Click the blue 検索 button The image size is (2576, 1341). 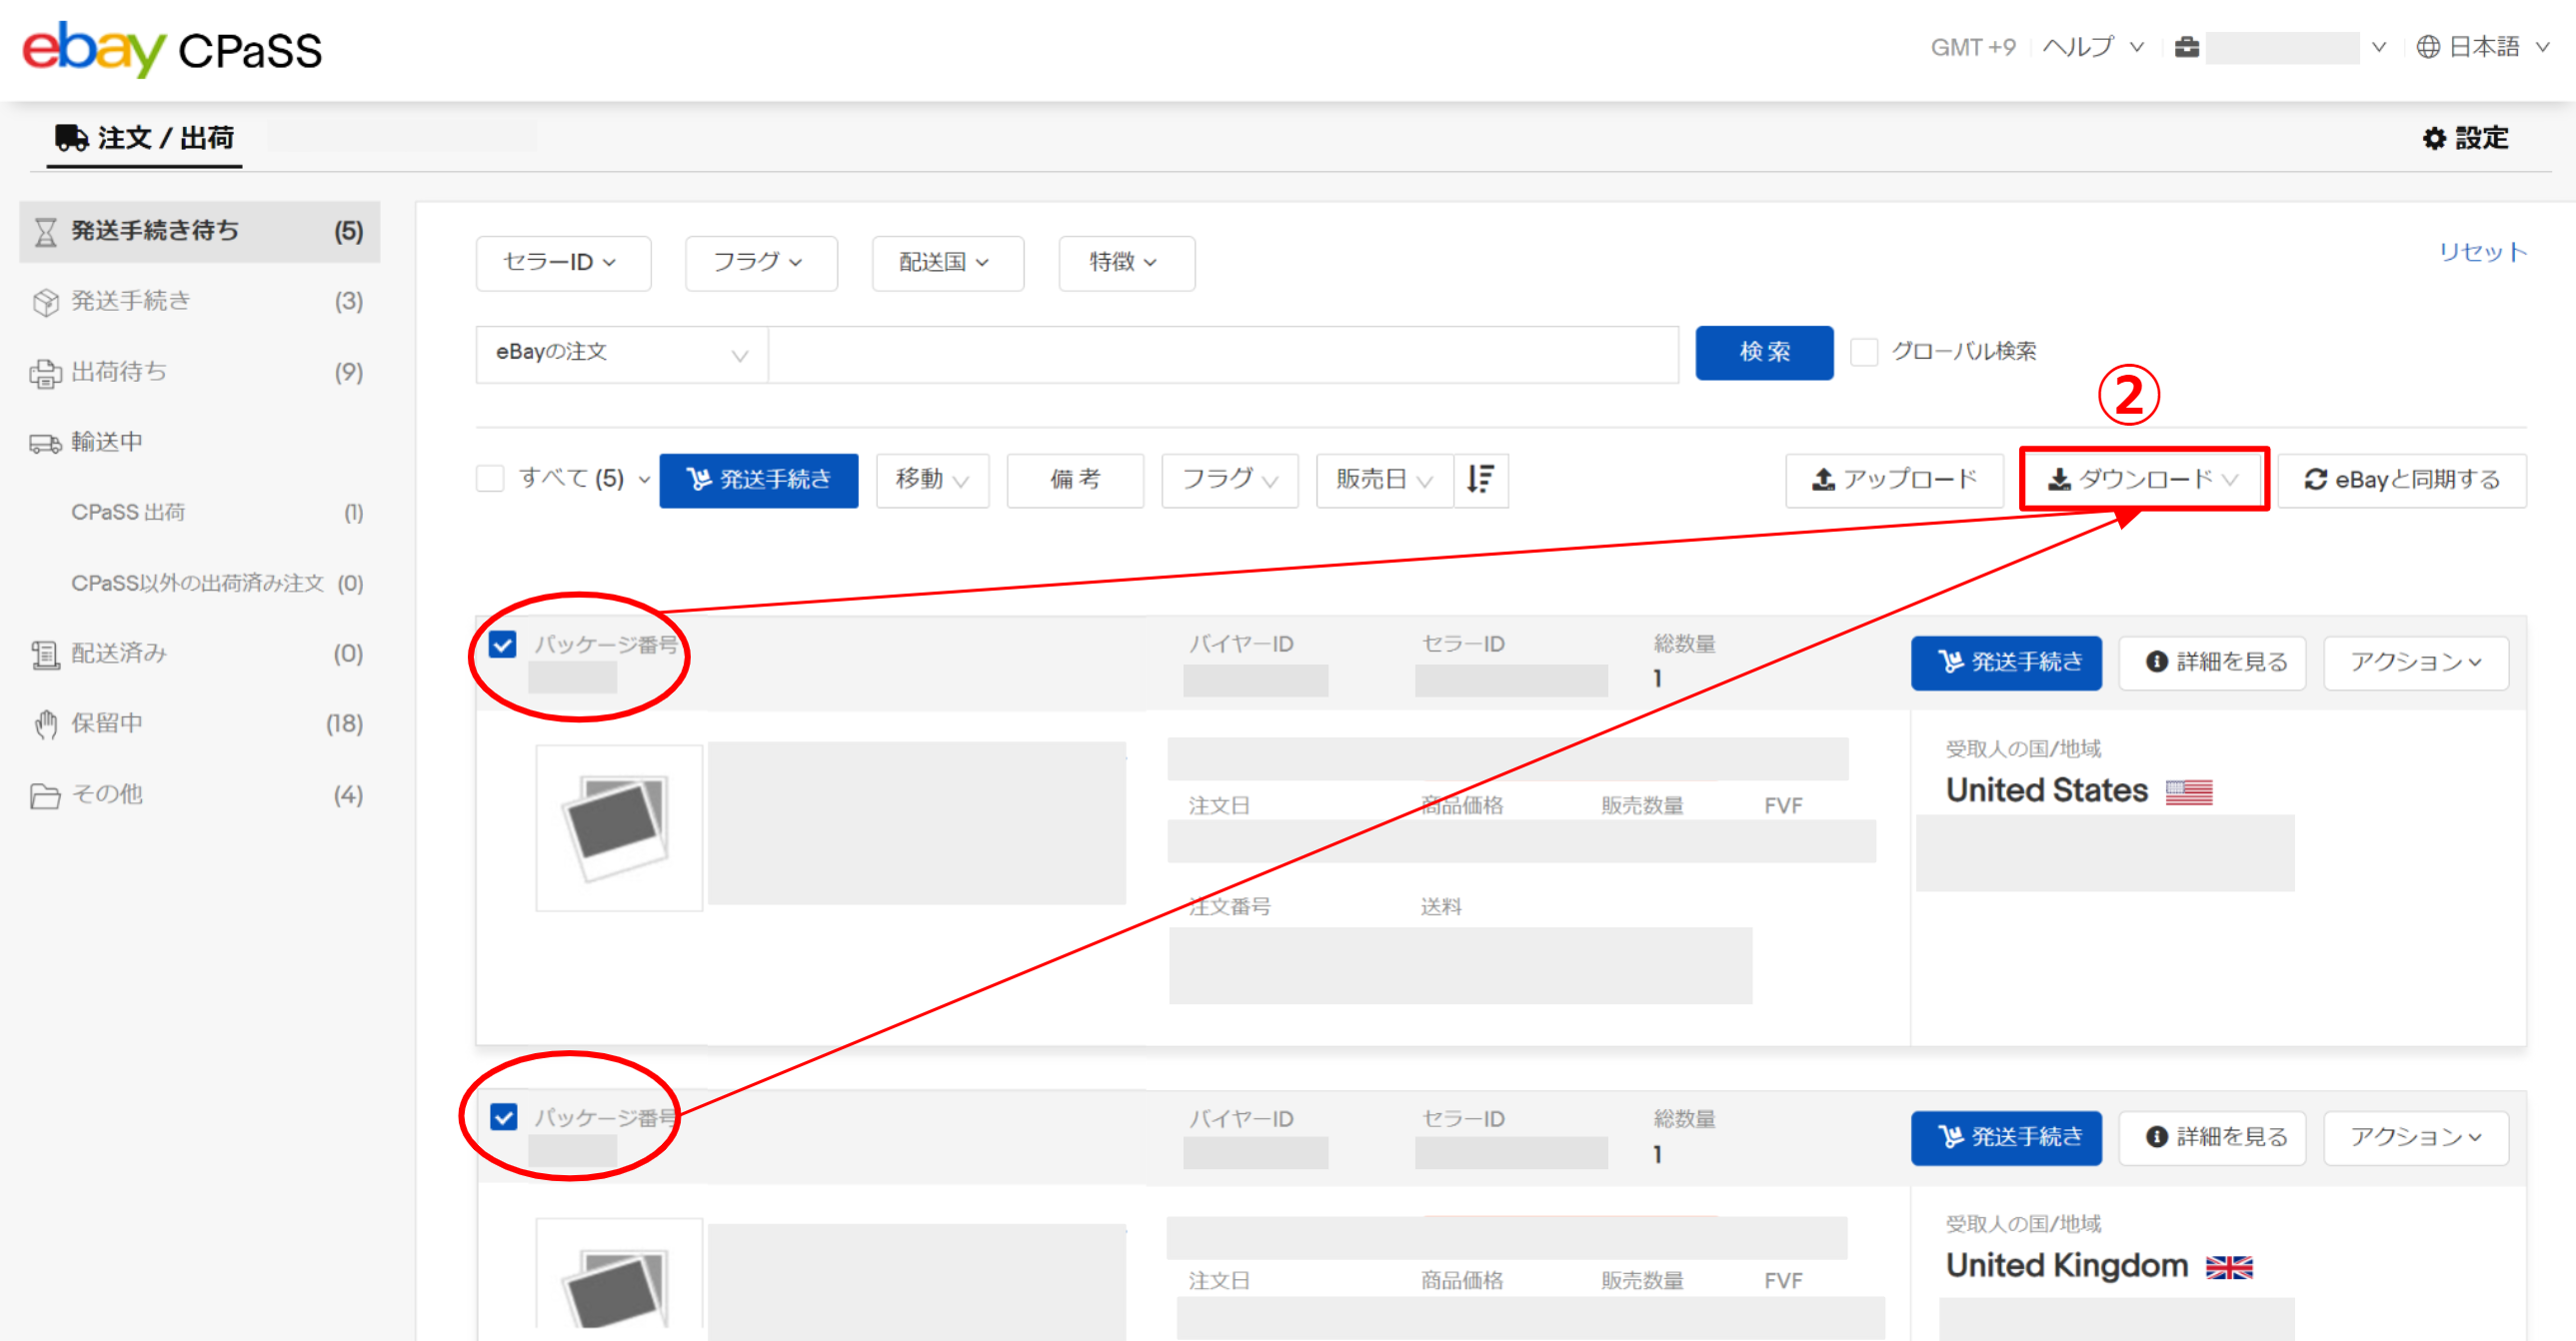coord(1763,352)
